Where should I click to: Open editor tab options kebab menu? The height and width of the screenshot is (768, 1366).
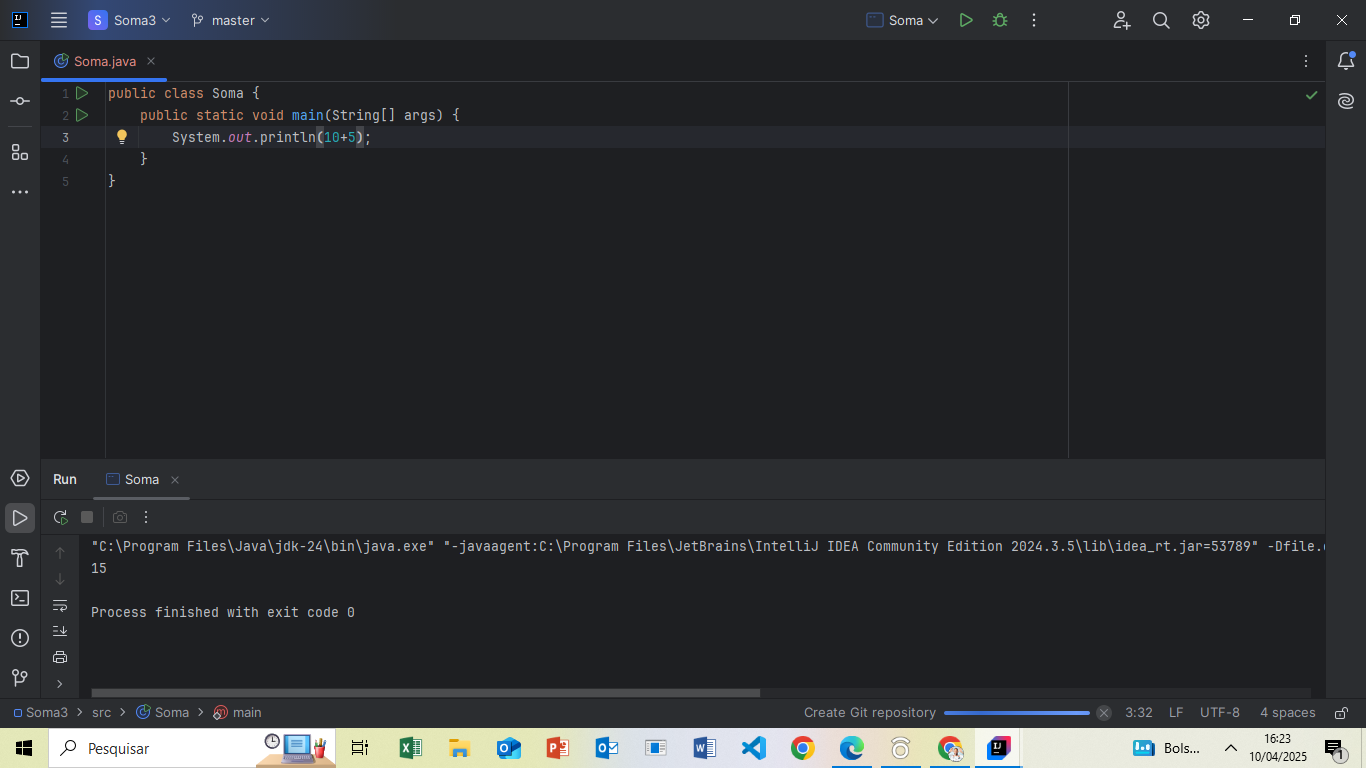click(1306, 61)
